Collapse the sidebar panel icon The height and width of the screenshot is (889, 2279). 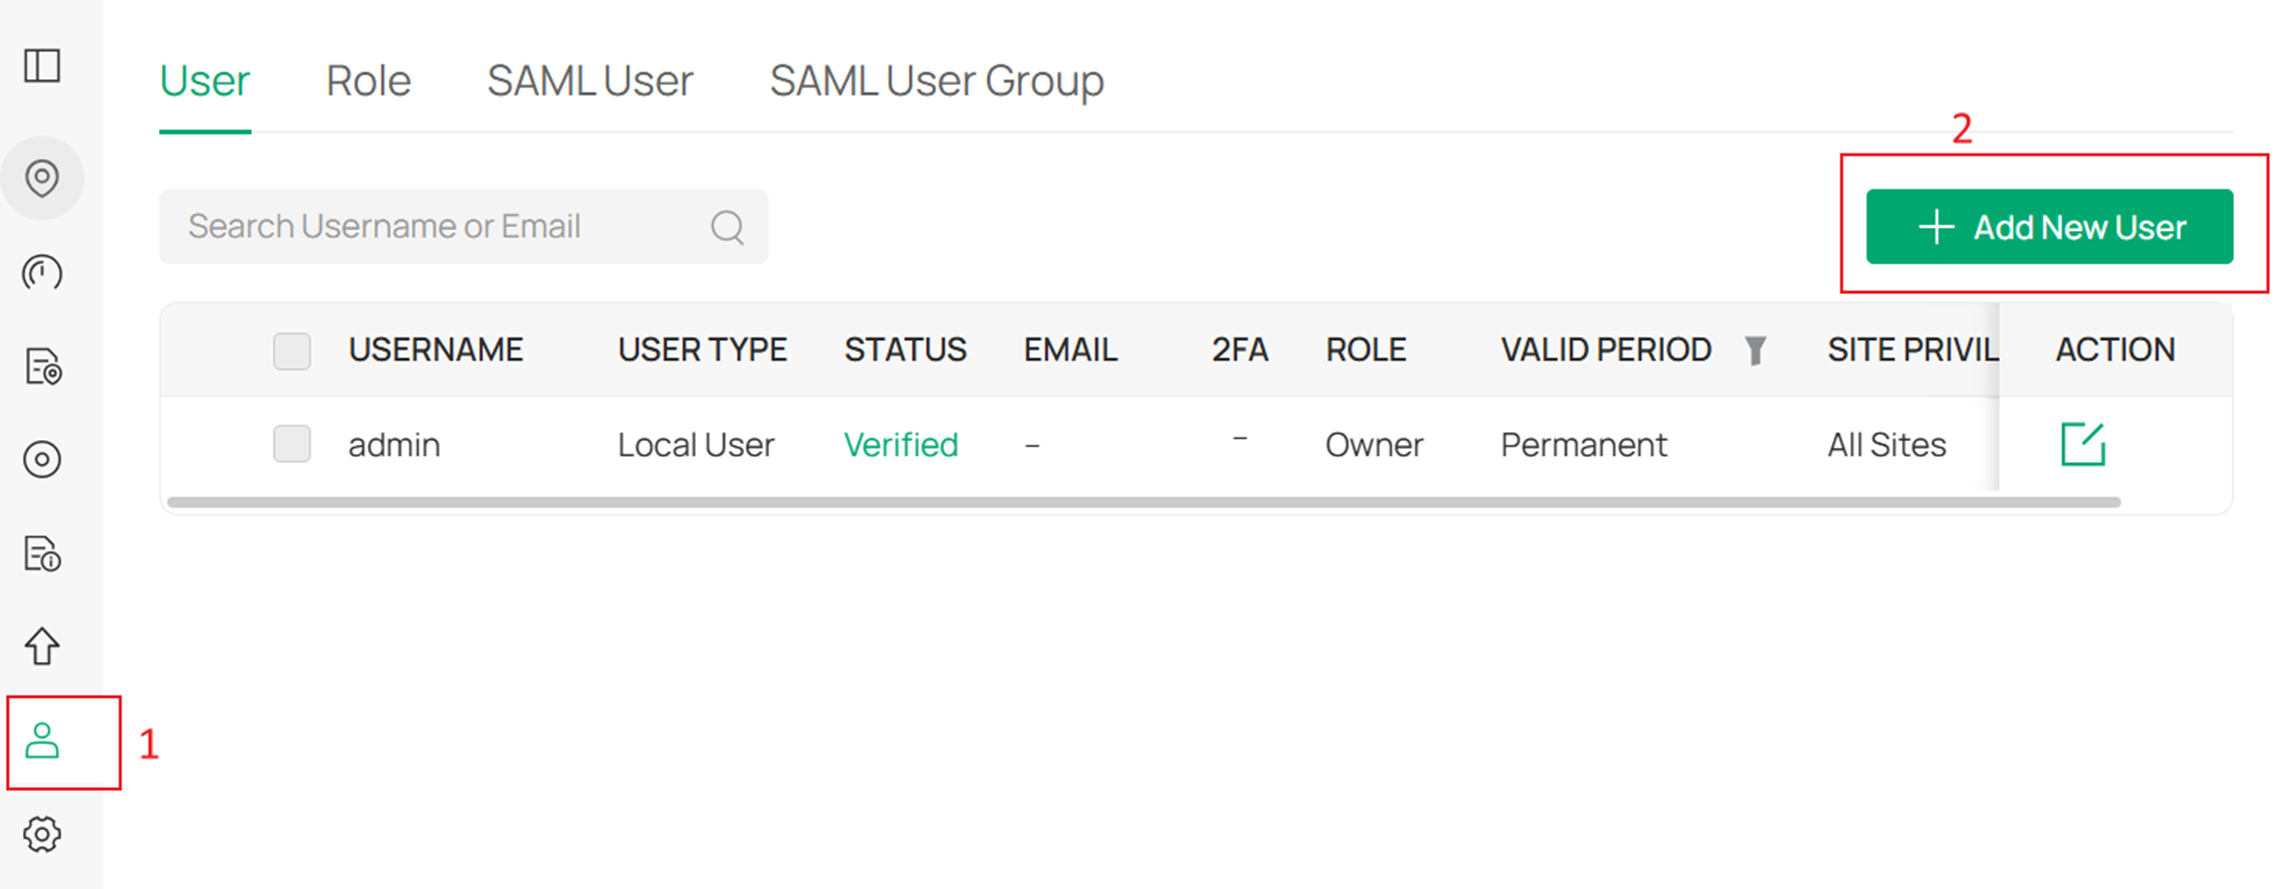point(42,66)
